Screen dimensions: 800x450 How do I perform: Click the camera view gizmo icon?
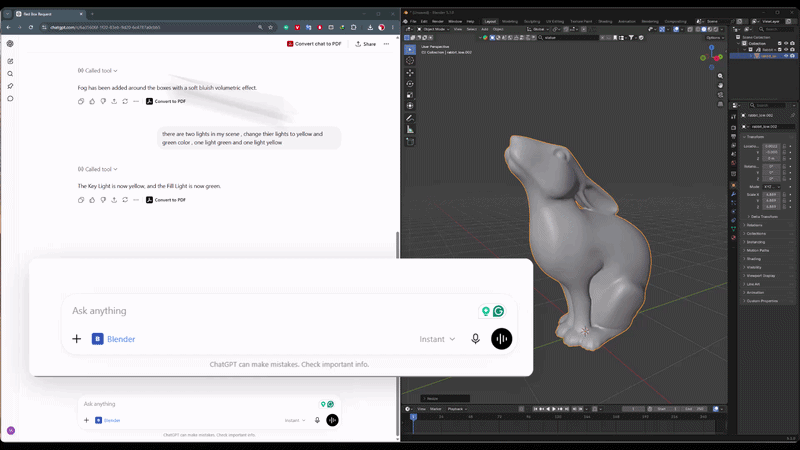720,95
